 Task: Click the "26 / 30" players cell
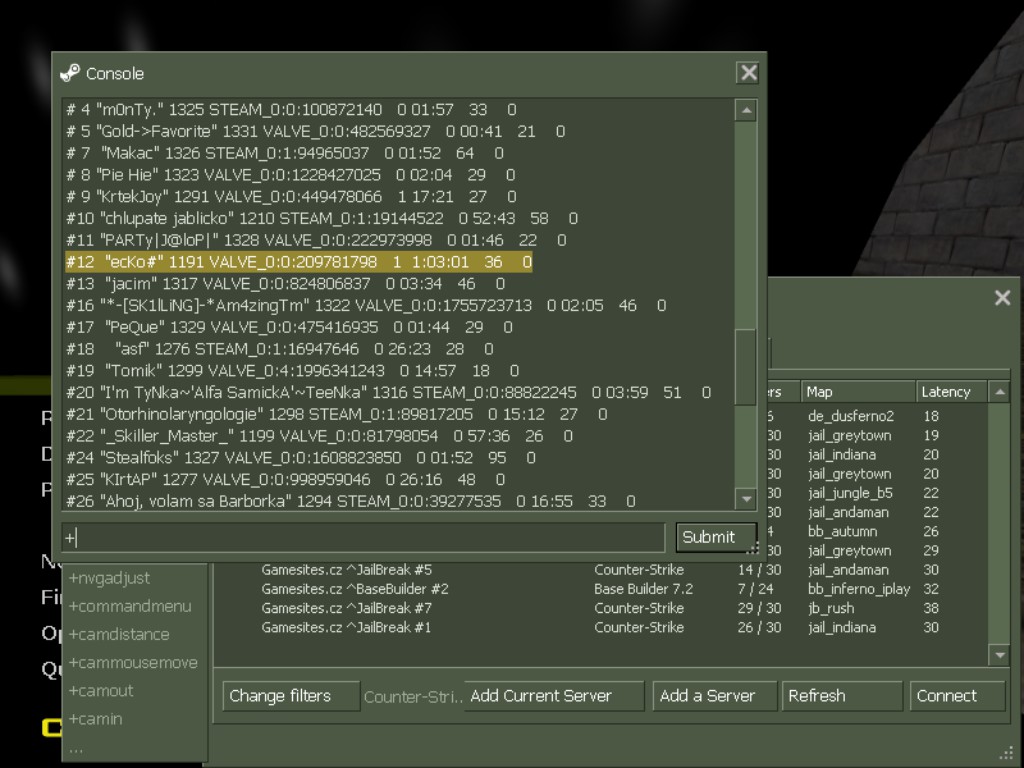click(759, 628)
